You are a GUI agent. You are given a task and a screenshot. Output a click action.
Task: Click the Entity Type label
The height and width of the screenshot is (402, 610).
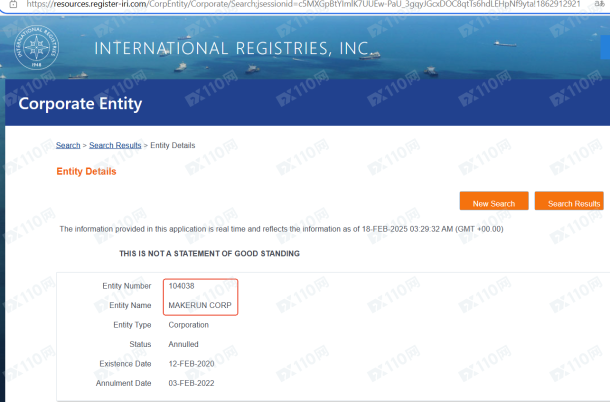coord(132,325)
